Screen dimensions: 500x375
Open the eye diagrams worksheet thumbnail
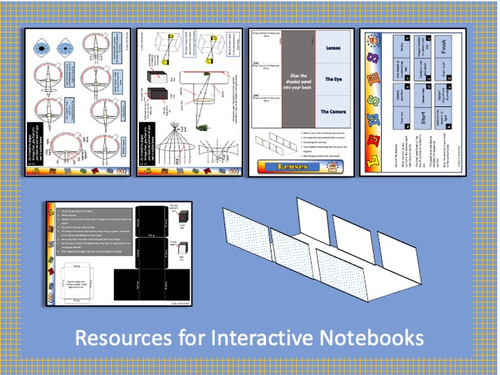[78, 102]
